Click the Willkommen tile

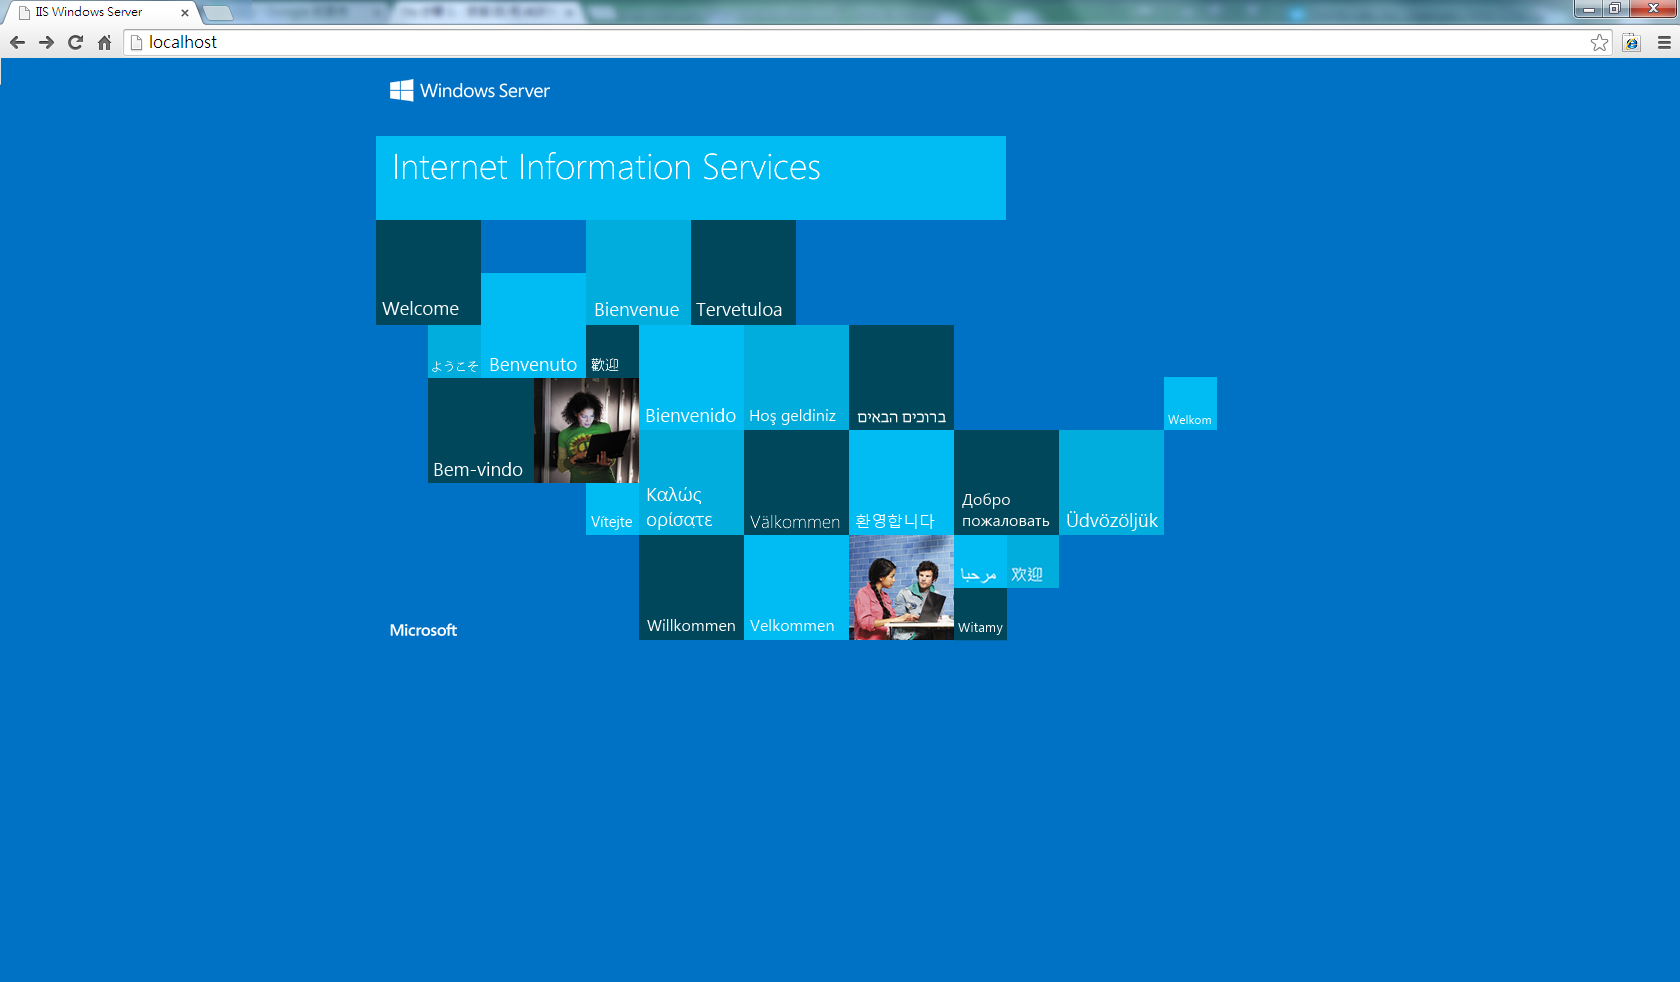point(691,587)
